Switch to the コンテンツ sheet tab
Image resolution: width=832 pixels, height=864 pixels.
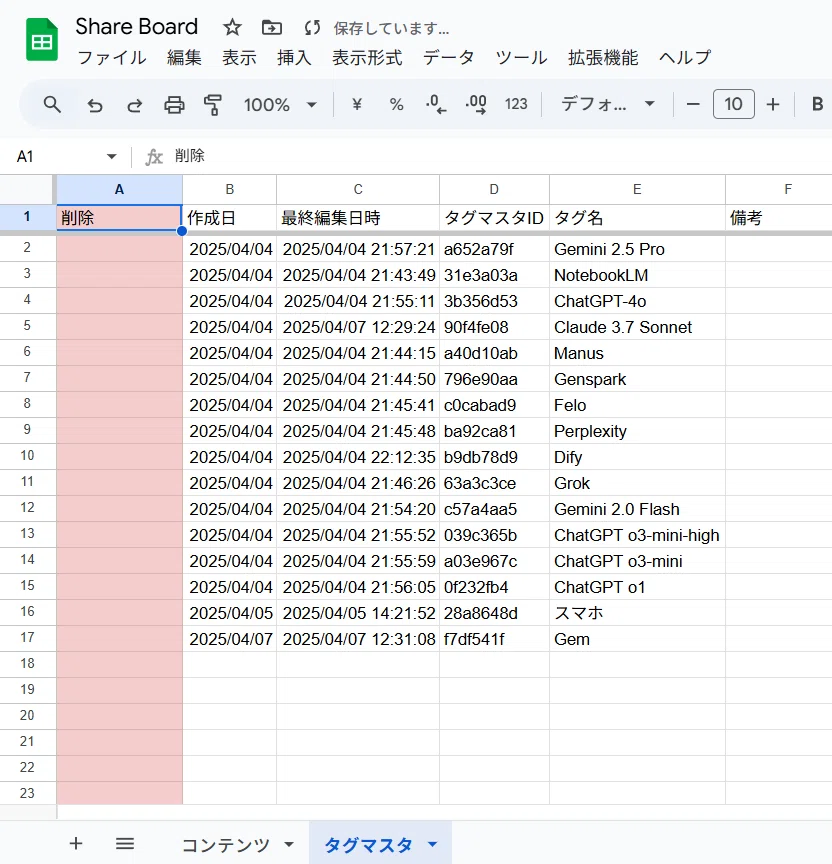click(x=226, y=845)
